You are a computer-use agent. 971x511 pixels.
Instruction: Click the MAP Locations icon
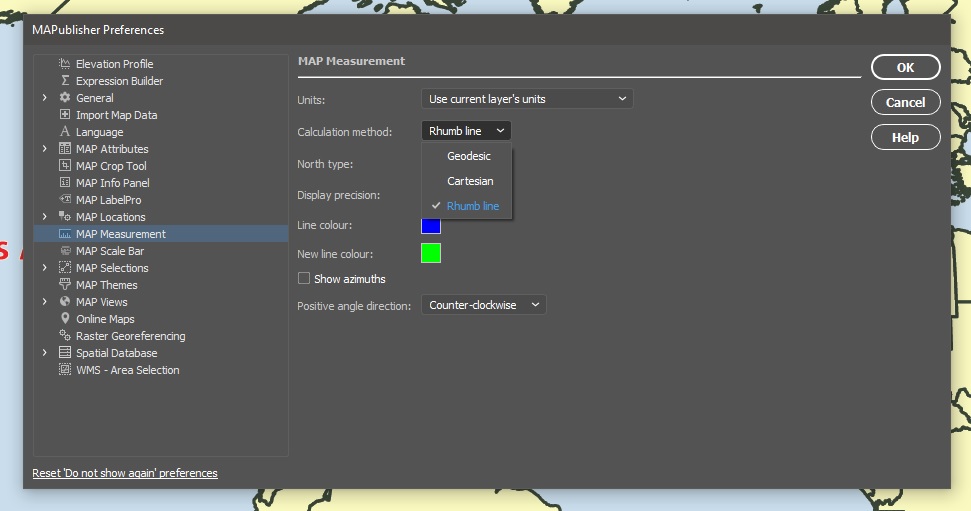point(64,216)
